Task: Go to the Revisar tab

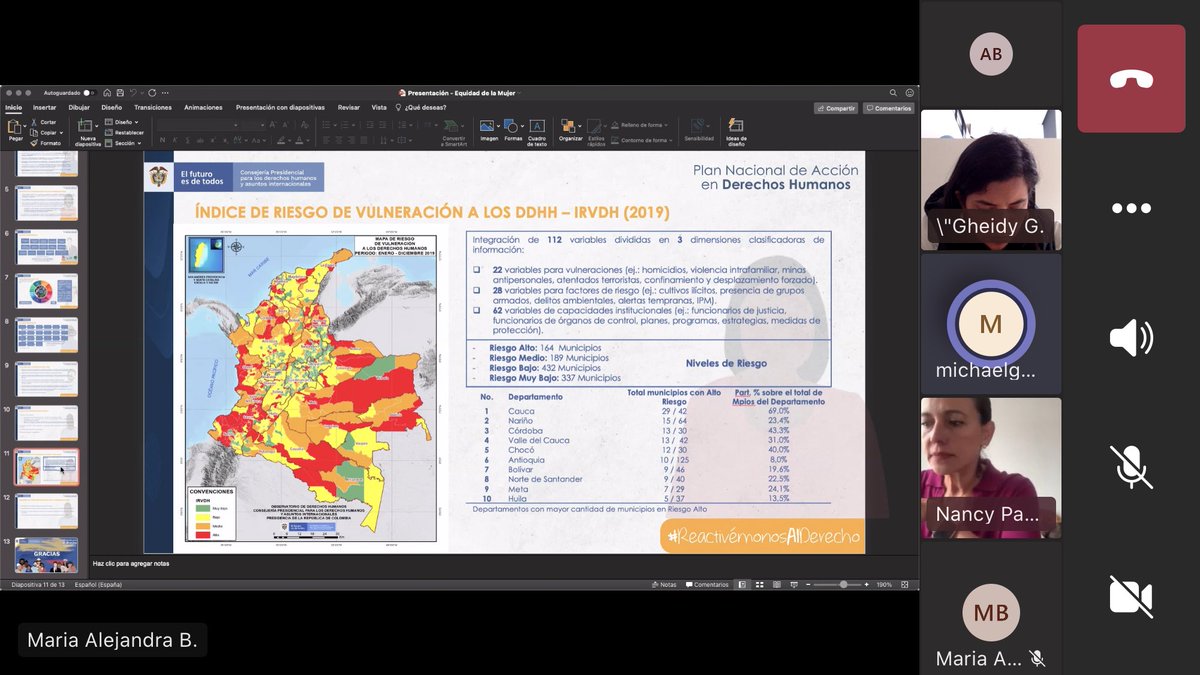Action: [349, 107]
